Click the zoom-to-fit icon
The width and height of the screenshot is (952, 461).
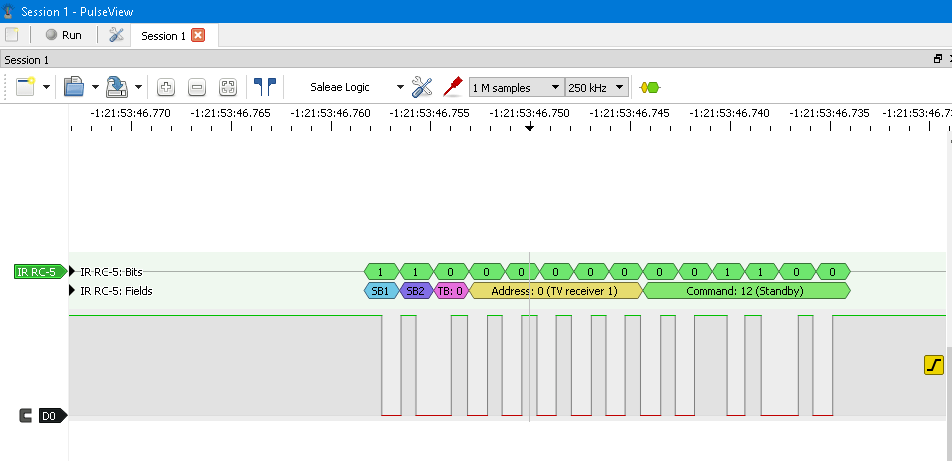pos(227,88)
